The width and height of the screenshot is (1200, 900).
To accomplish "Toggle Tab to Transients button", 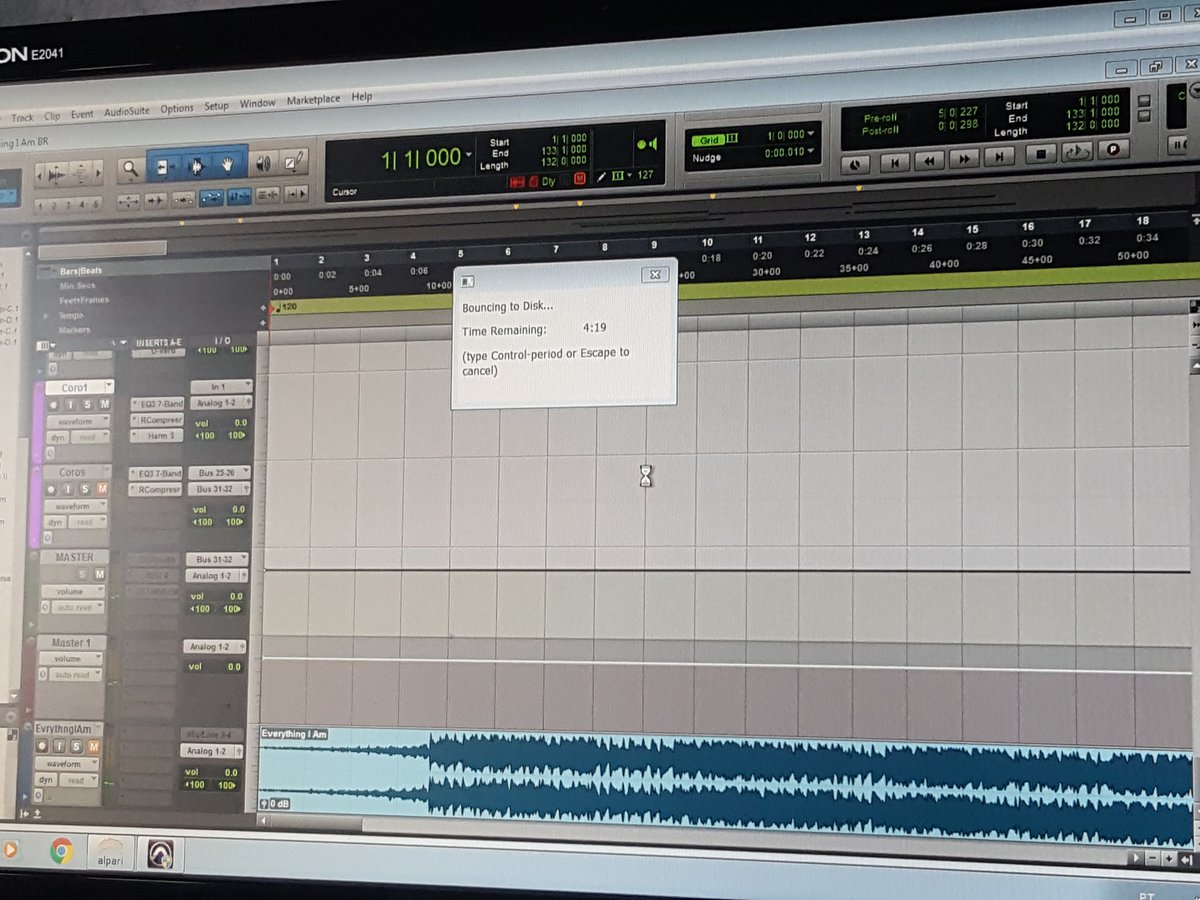I will click(x=157, y=200).
